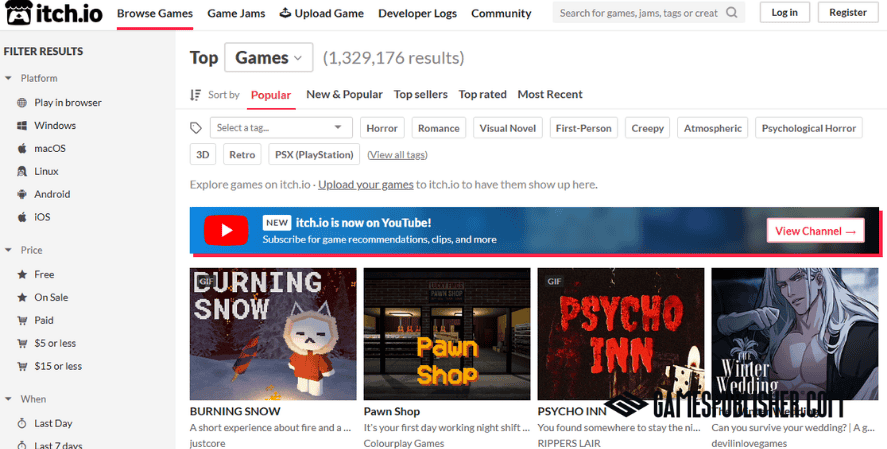Open the justcore developer link
887x449 pixels.
coord(207,443)
